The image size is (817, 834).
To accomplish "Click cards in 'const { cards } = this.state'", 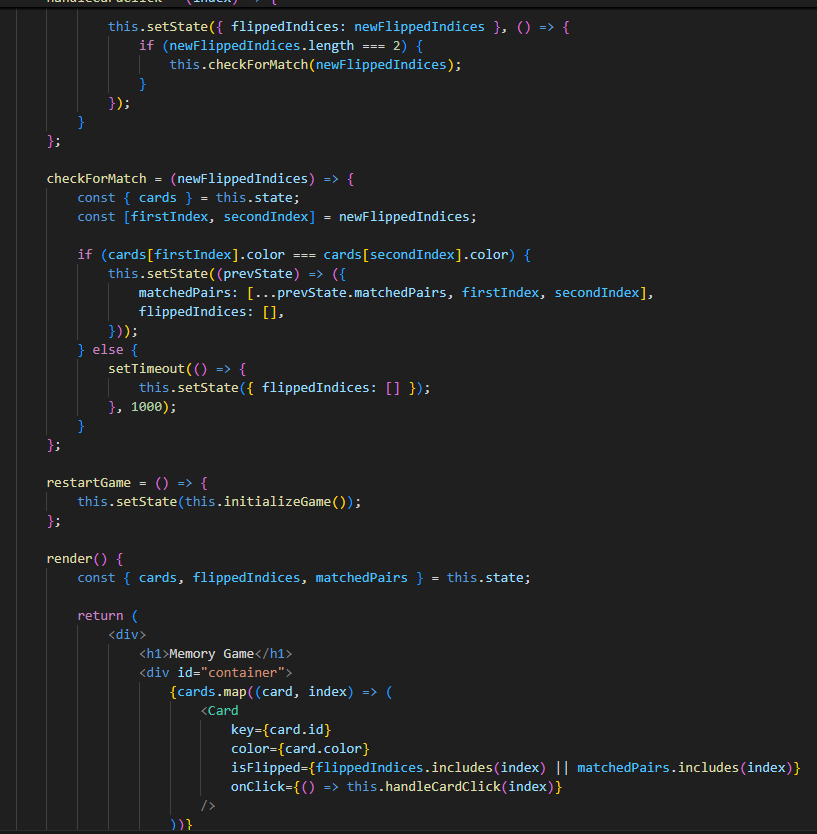I will [x=157, y=198].
